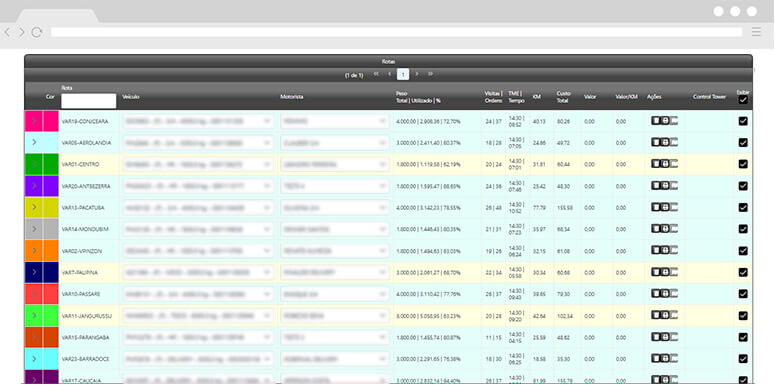Click crosshair action icon in VAR05-AEROLANDIA row
Screen dimensions: 775x390
pyautogui.click(x=665, y=142)
